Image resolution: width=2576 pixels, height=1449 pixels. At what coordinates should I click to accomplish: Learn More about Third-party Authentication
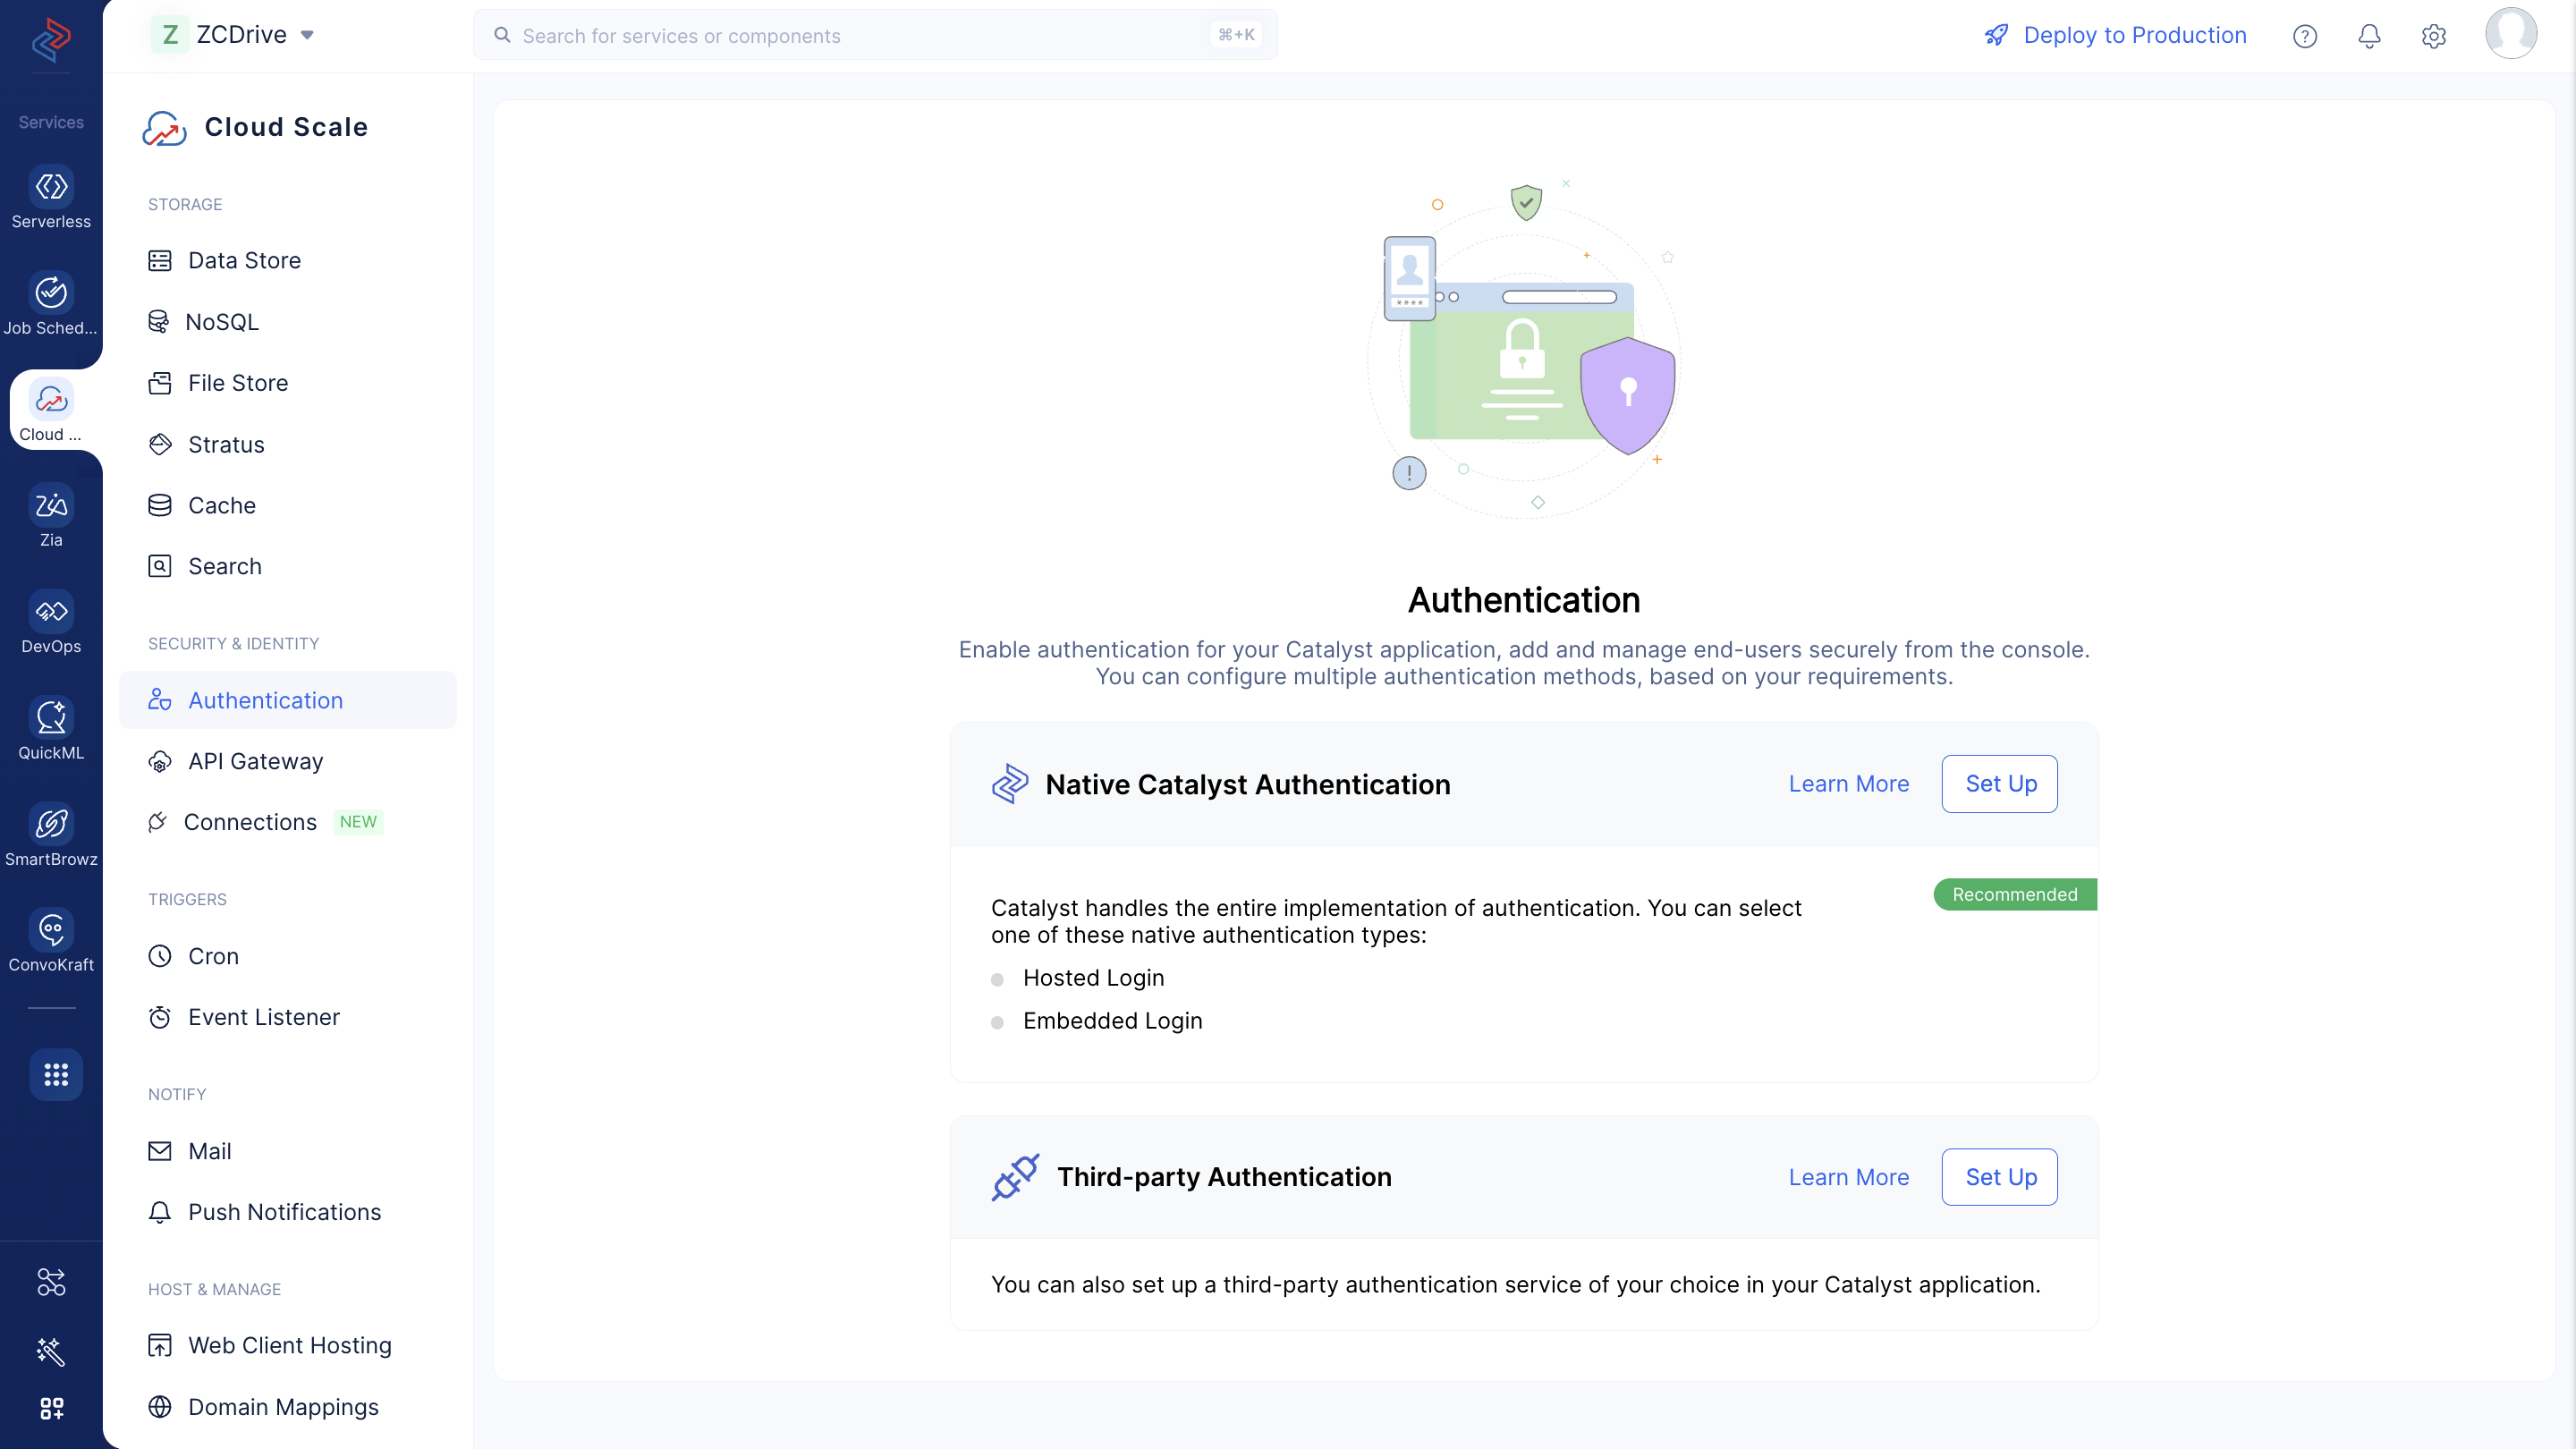pos(1848,1177)
